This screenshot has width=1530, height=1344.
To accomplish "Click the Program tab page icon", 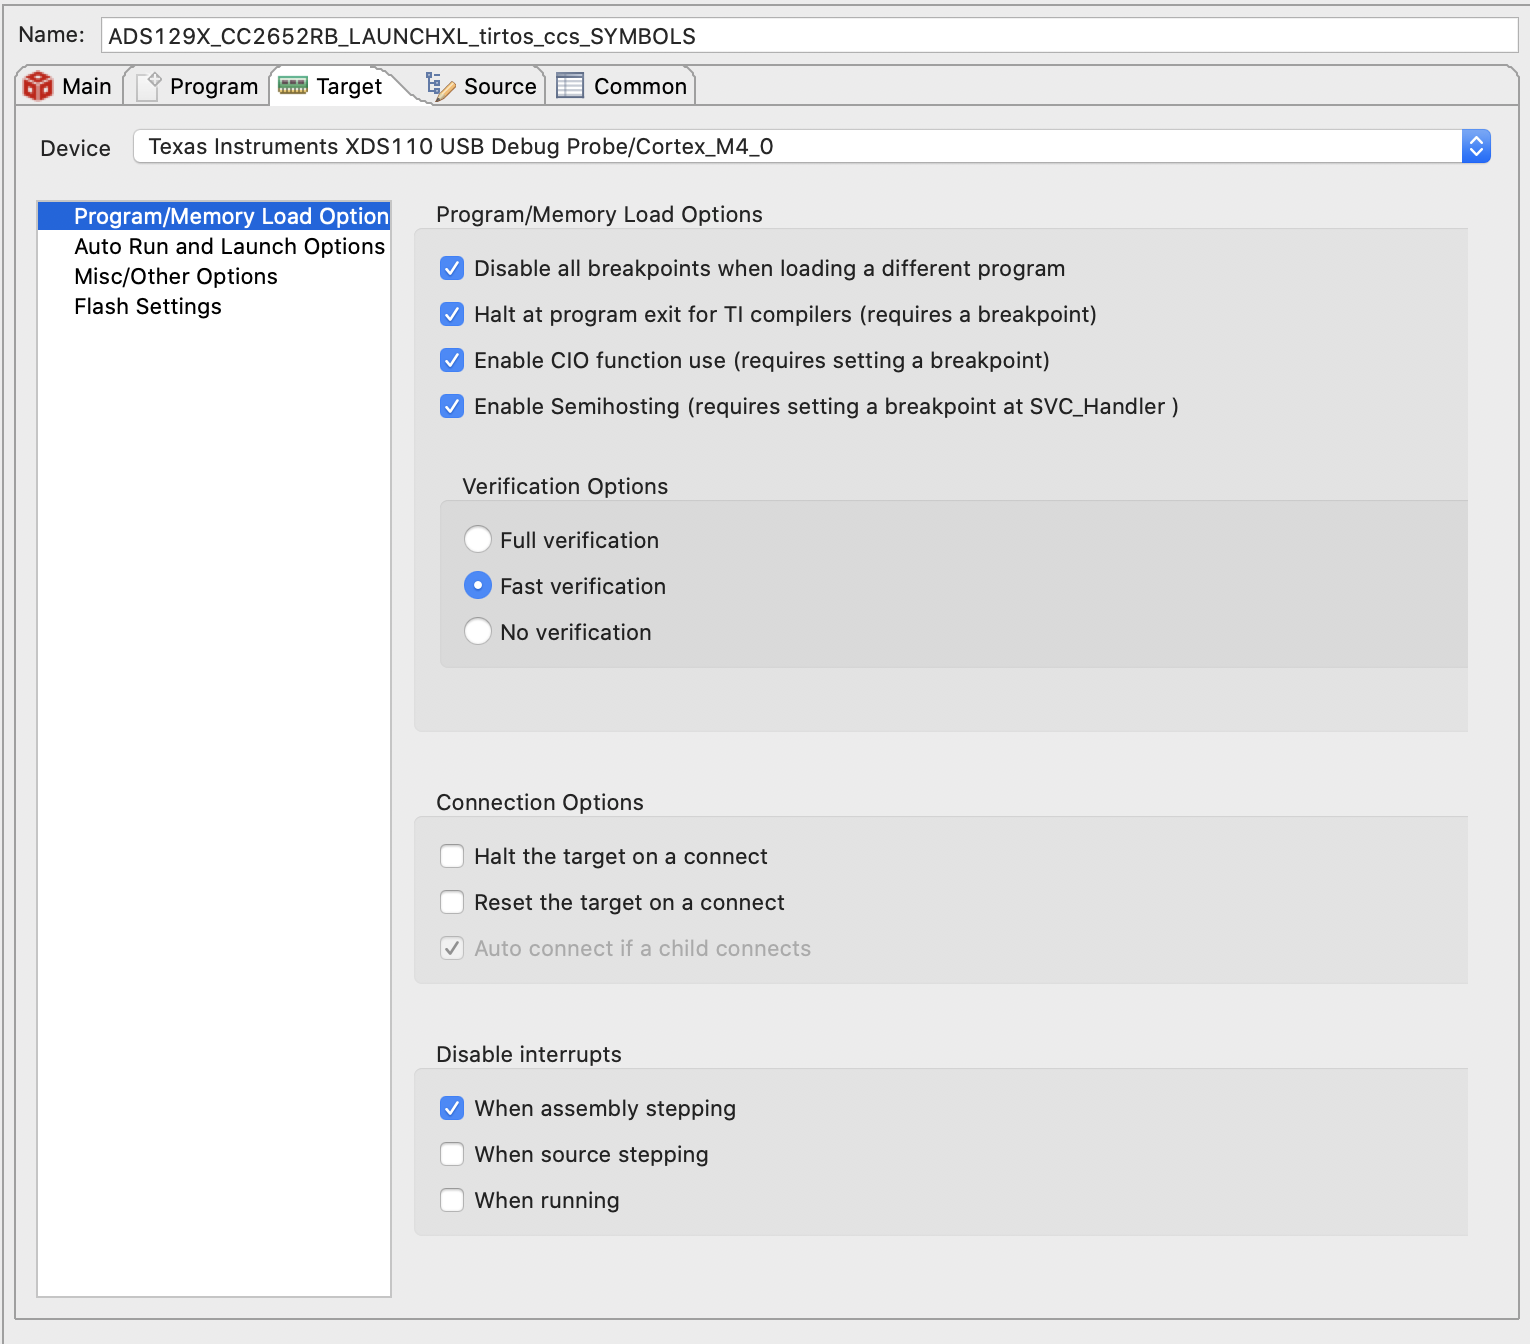I will tap(148, 86).
